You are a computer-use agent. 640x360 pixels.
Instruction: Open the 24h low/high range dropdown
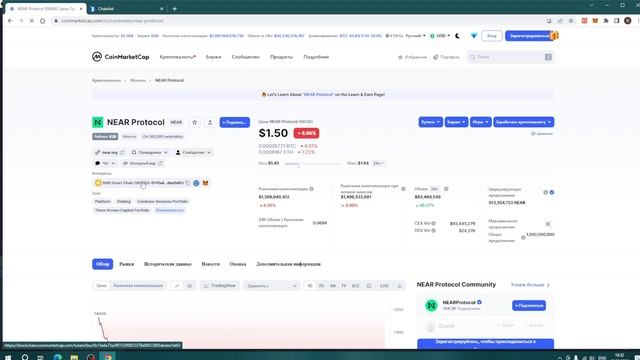tap(379, 163)
